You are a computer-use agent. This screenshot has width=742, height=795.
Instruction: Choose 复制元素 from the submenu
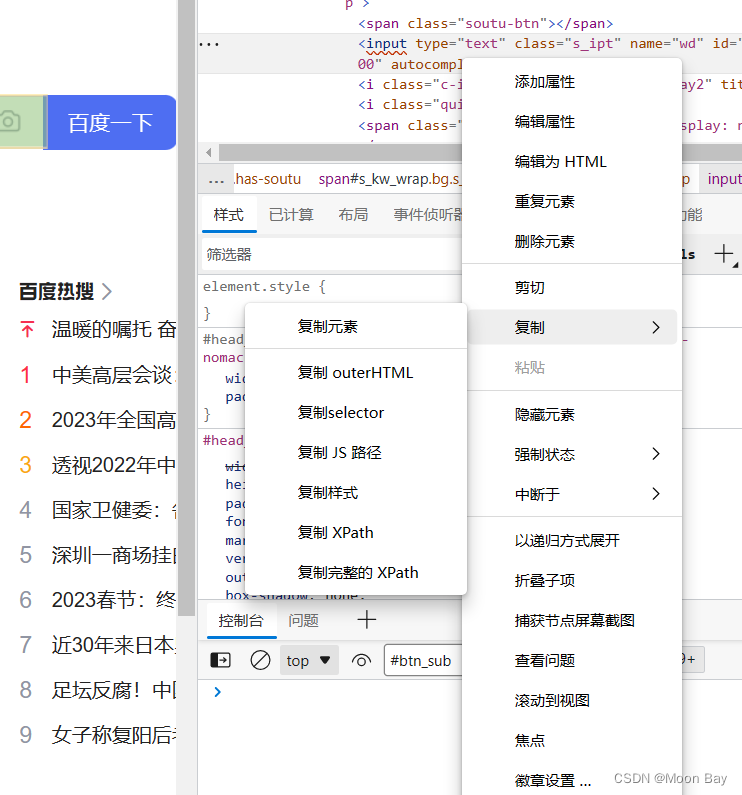pos(356,327)
